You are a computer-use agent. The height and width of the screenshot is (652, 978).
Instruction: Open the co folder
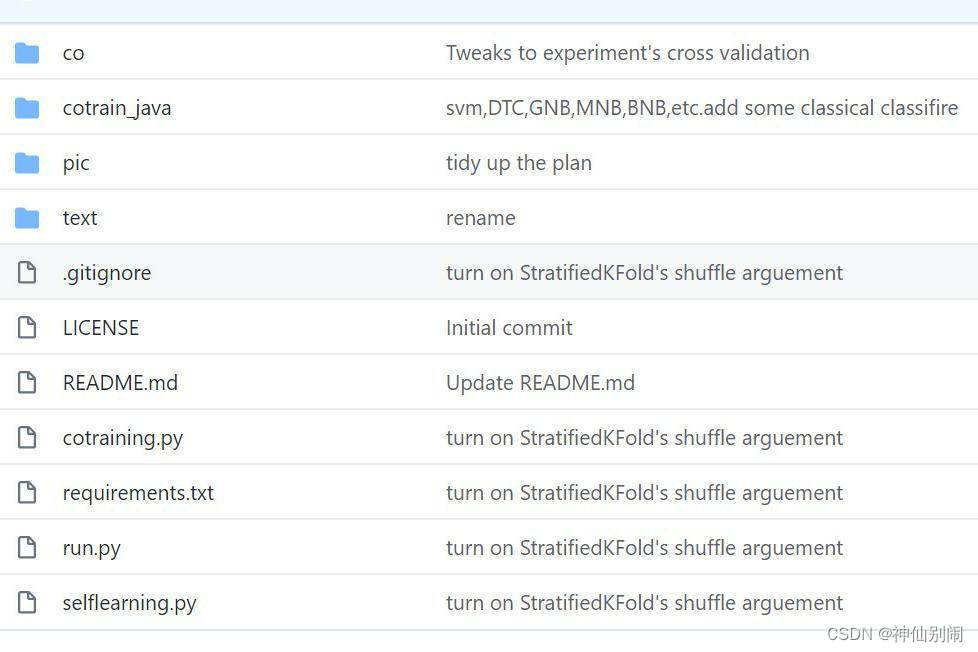(x=73, y=53)
